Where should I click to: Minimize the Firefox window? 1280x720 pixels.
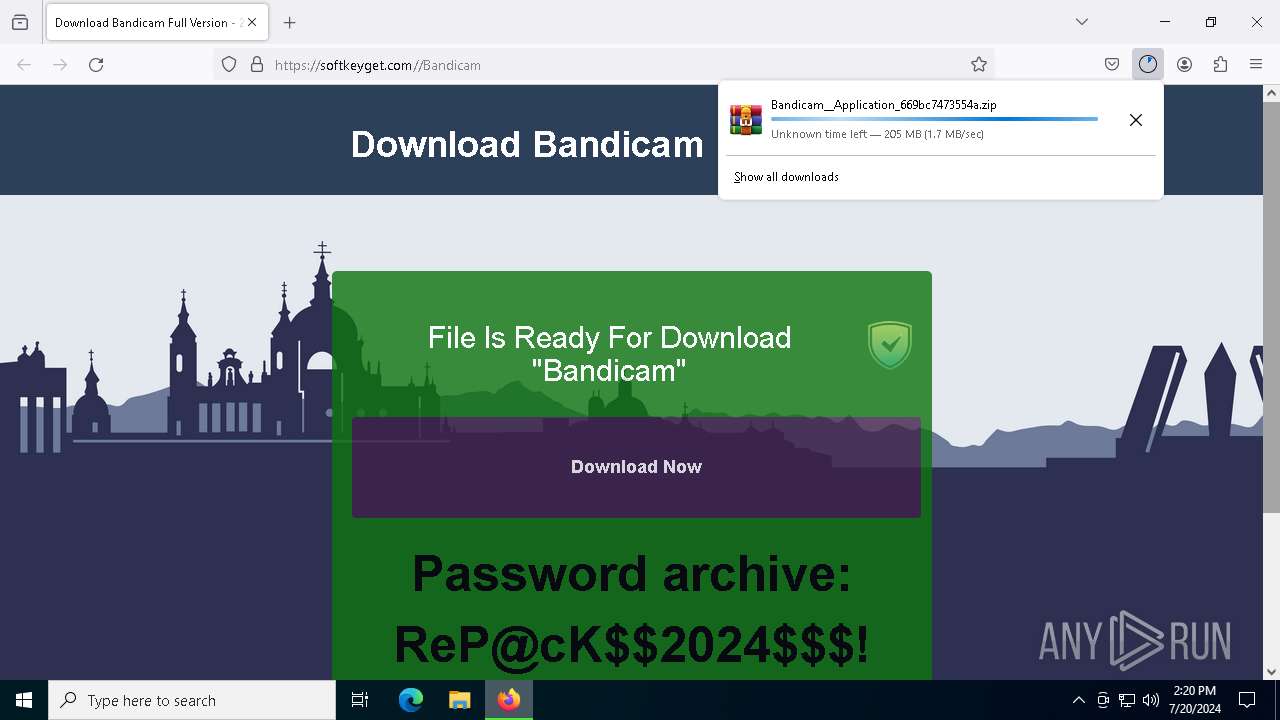pyautogui.click(x=1165, y=22)
